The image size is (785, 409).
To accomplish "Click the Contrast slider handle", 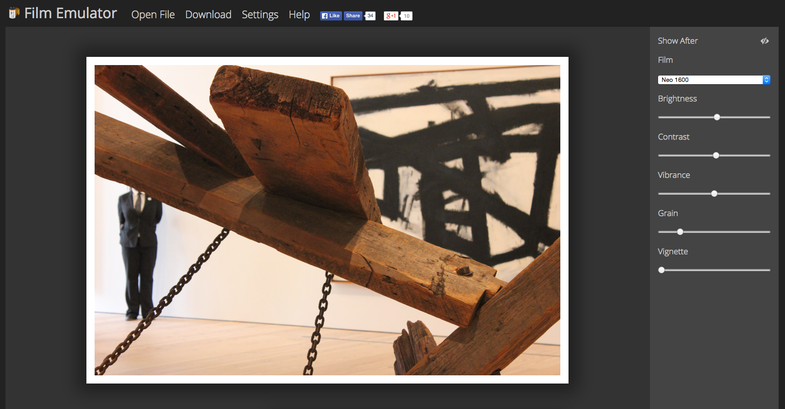I will (716, 155).
